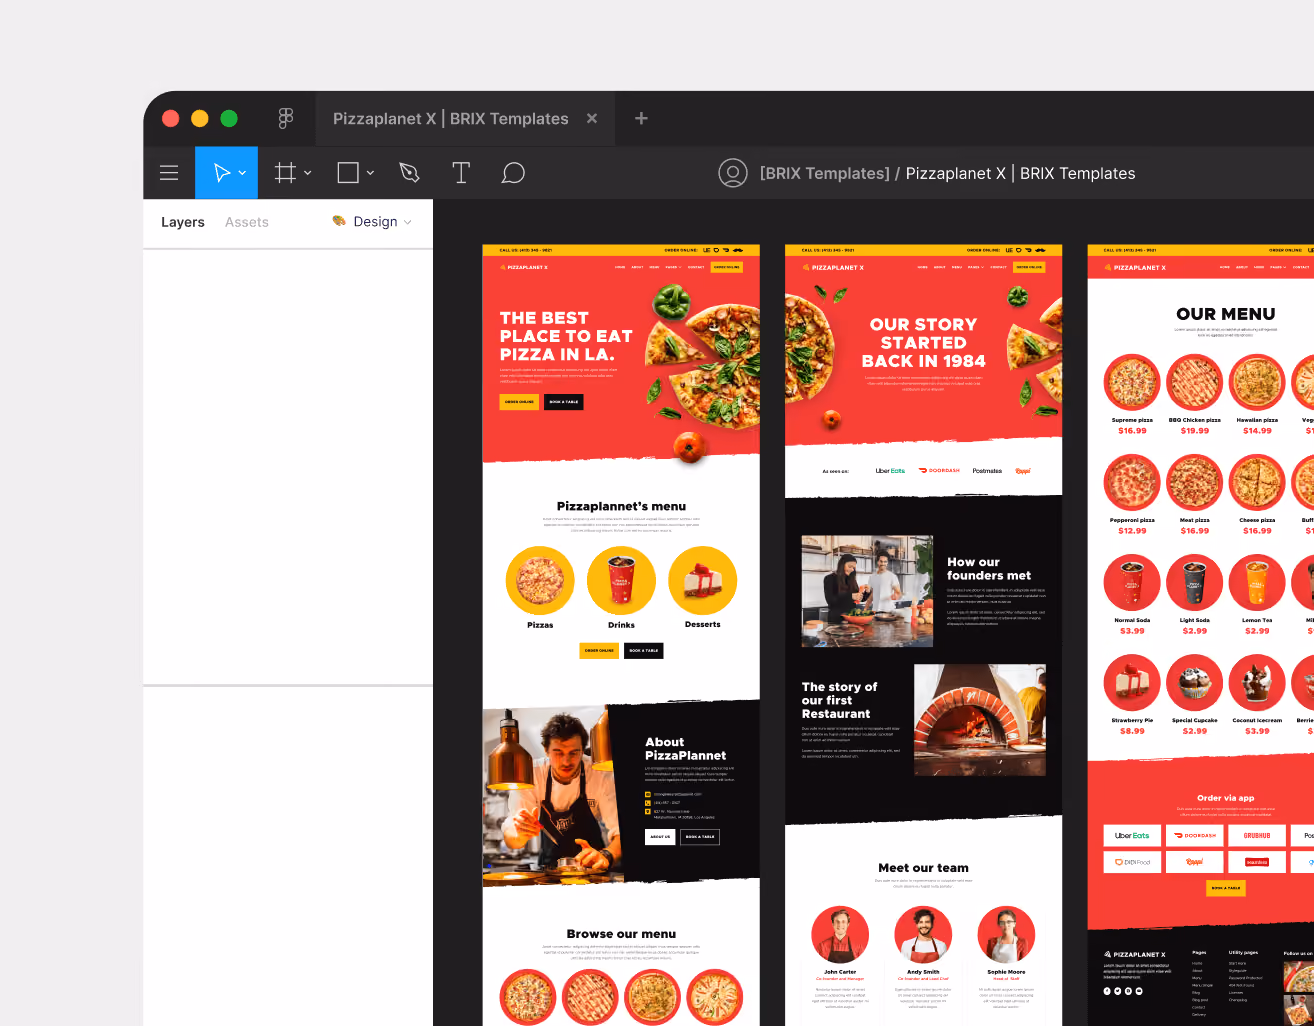Select the Frame tool

pos(285,173)
